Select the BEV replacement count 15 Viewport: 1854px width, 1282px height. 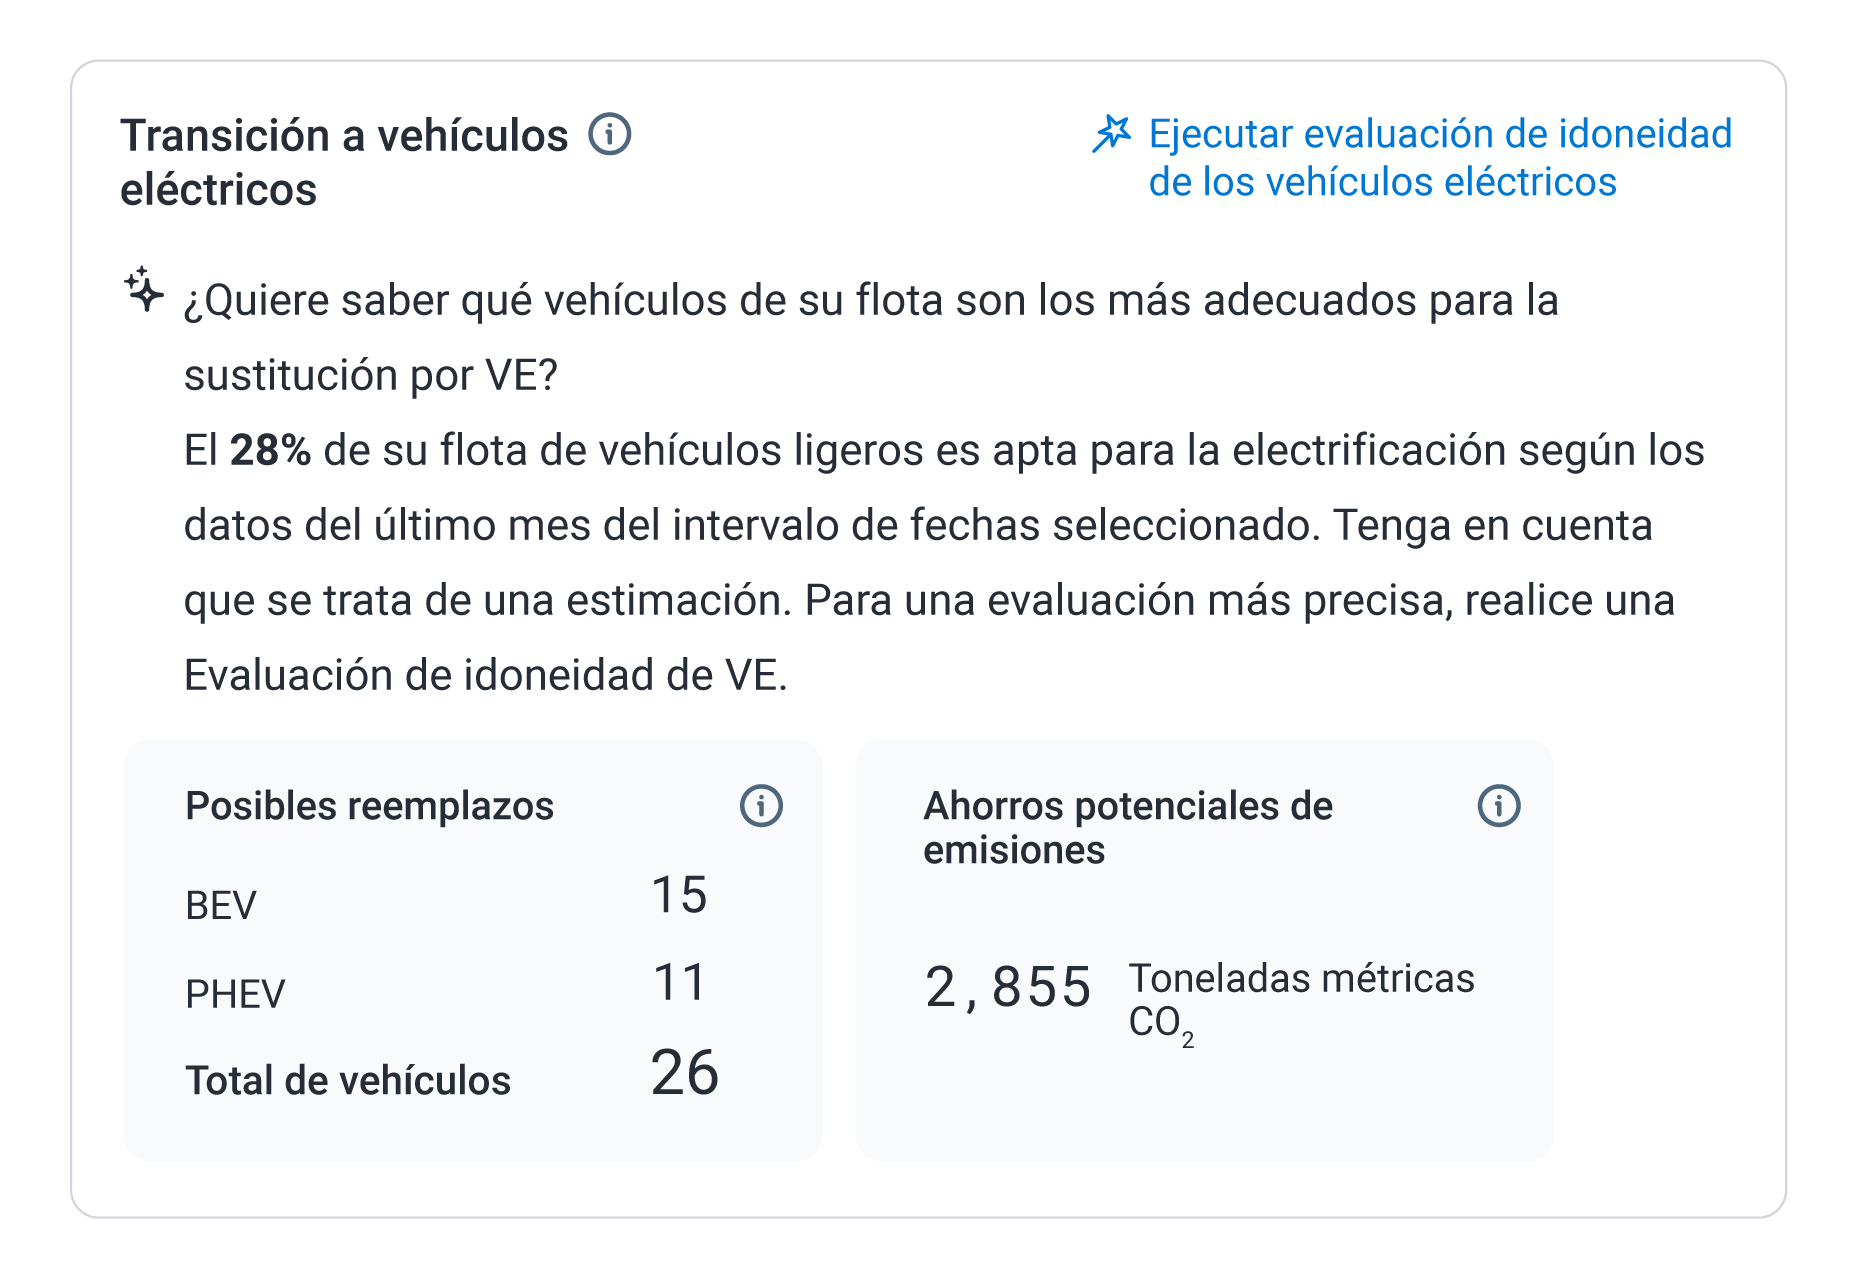coord(680,896)
